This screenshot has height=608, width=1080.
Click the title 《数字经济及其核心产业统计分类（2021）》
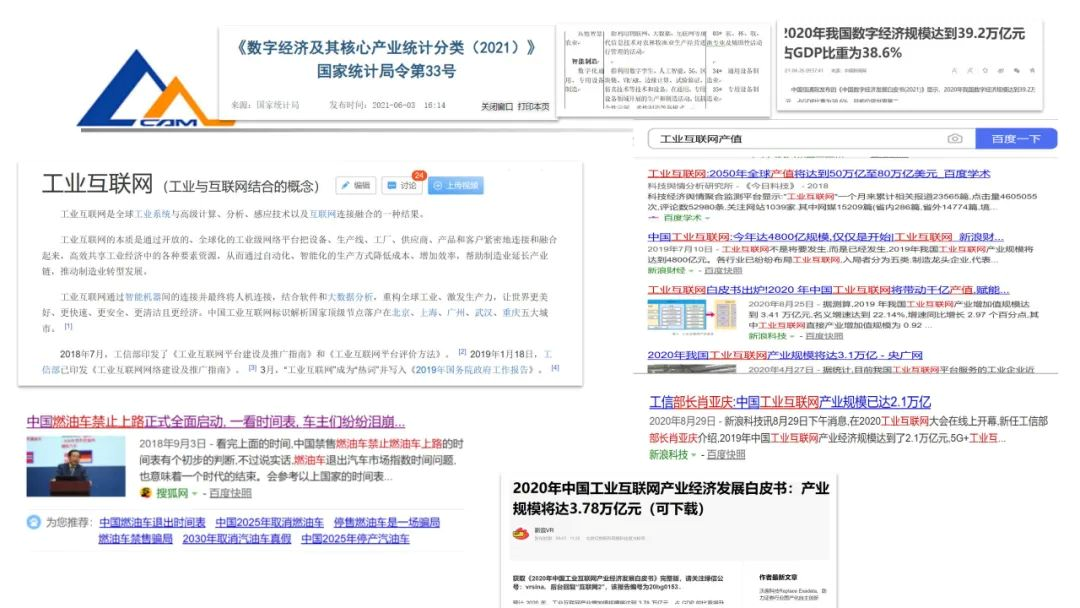pos(386,48)
